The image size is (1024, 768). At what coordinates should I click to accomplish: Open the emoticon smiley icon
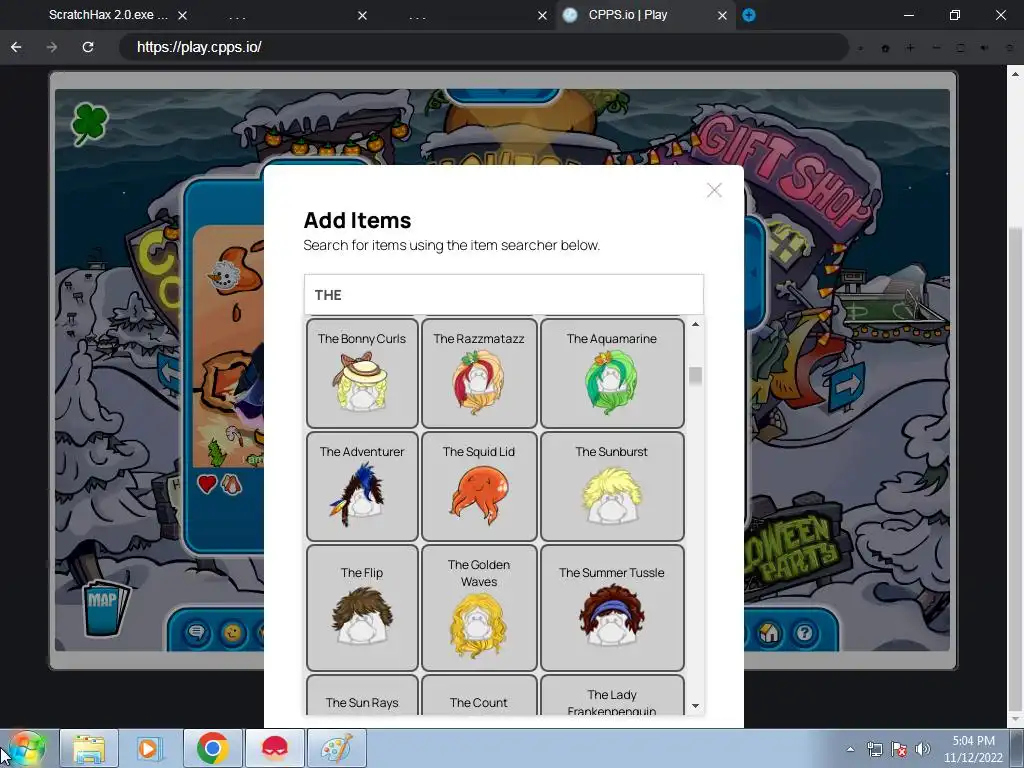tap(233, 632)
